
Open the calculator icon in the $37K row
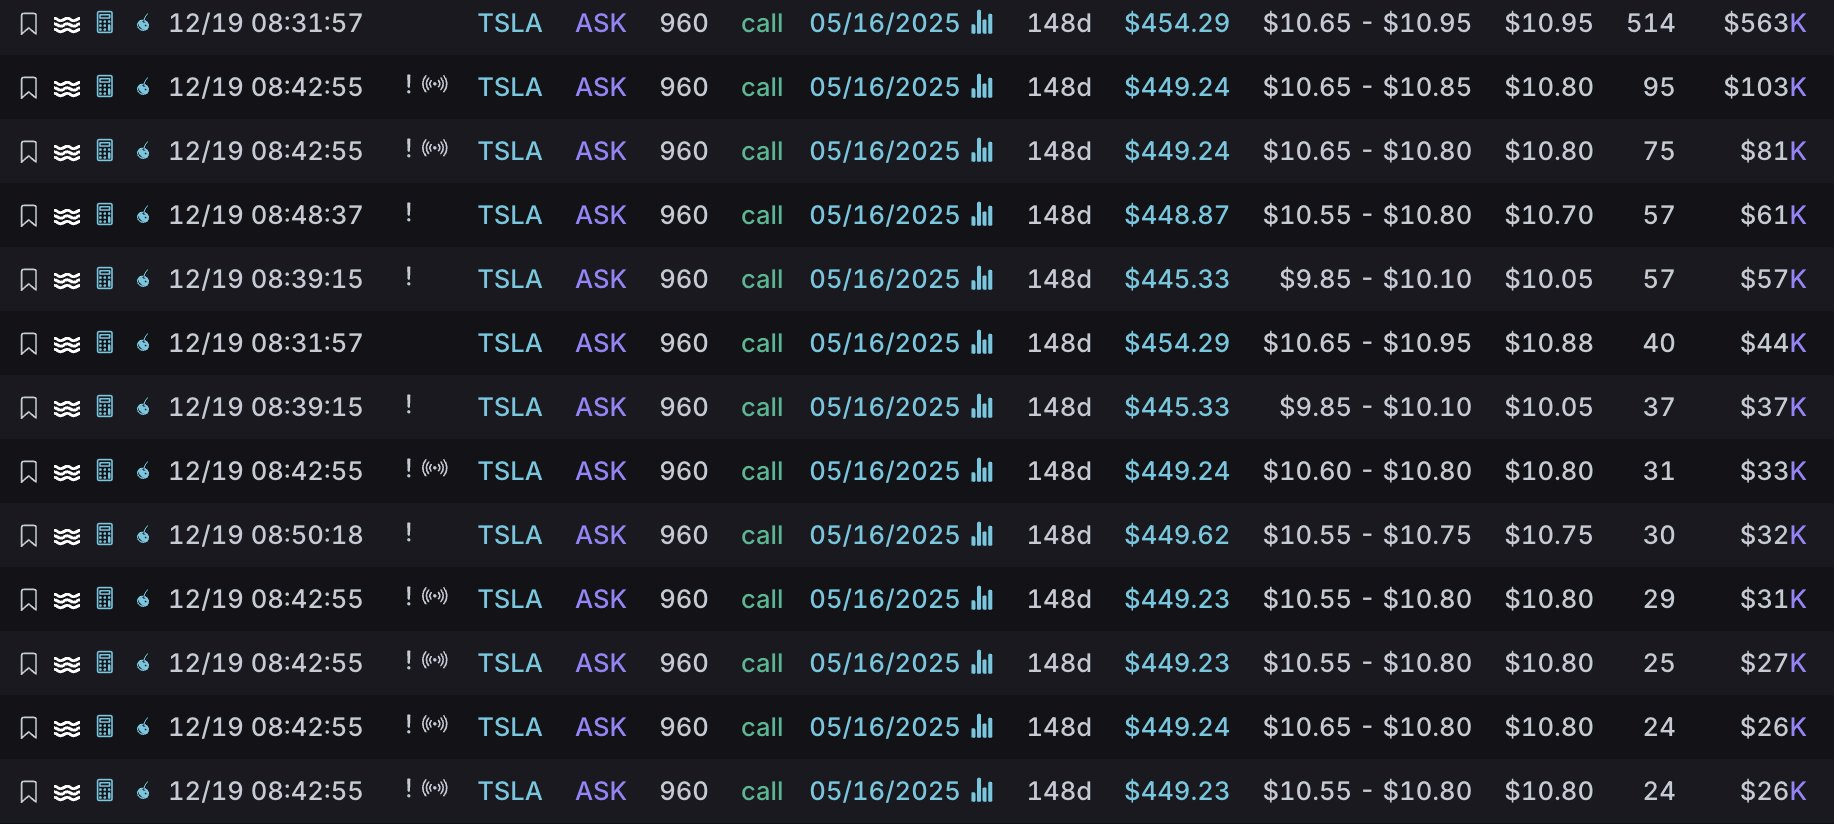coord(105,406)
